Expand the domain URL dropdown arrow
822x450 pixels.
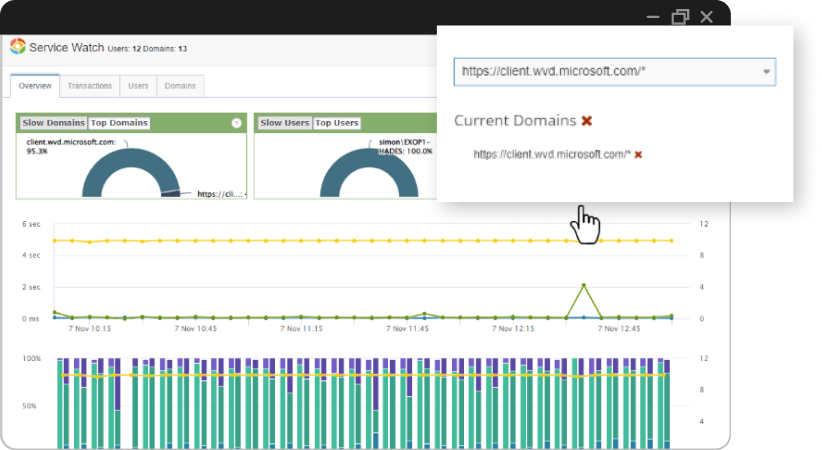pos(766,72)
